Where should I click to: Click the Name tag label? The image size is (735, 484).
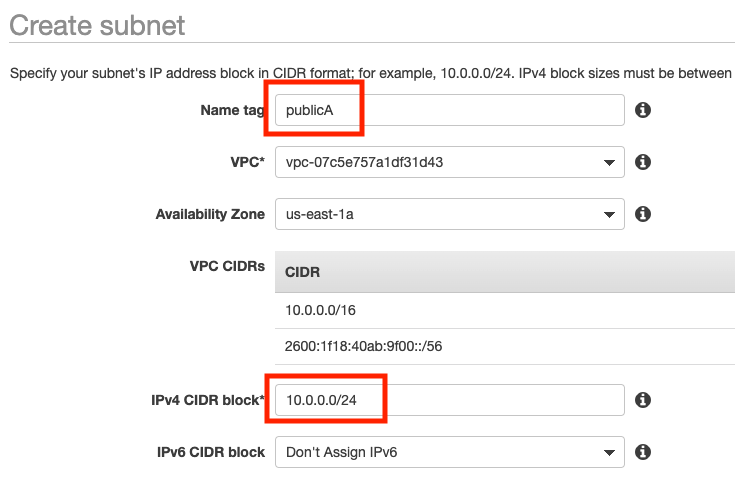(x=233, y=110)
